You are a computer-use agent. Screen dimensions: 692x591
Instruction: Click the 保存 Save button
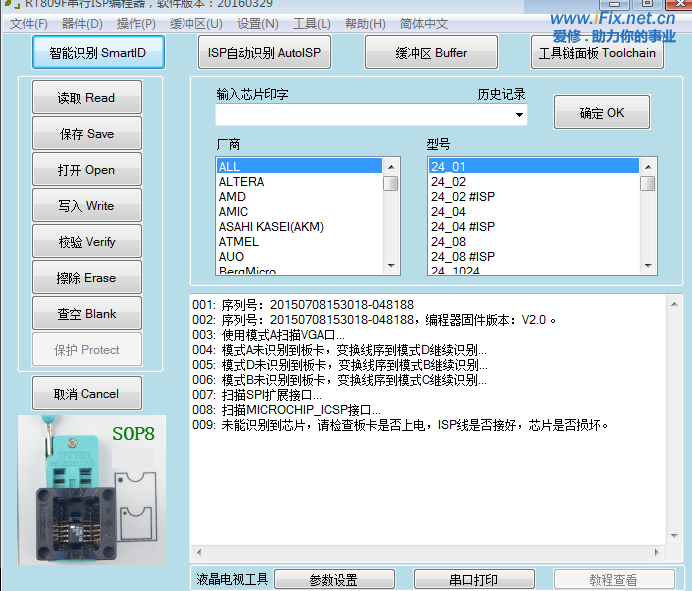[87, 133]
